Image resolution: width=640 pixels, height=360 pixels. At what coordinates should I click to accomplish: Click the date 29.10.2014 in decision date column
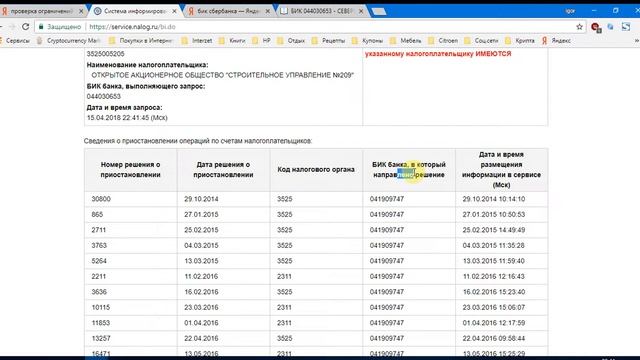click(201, 199)
